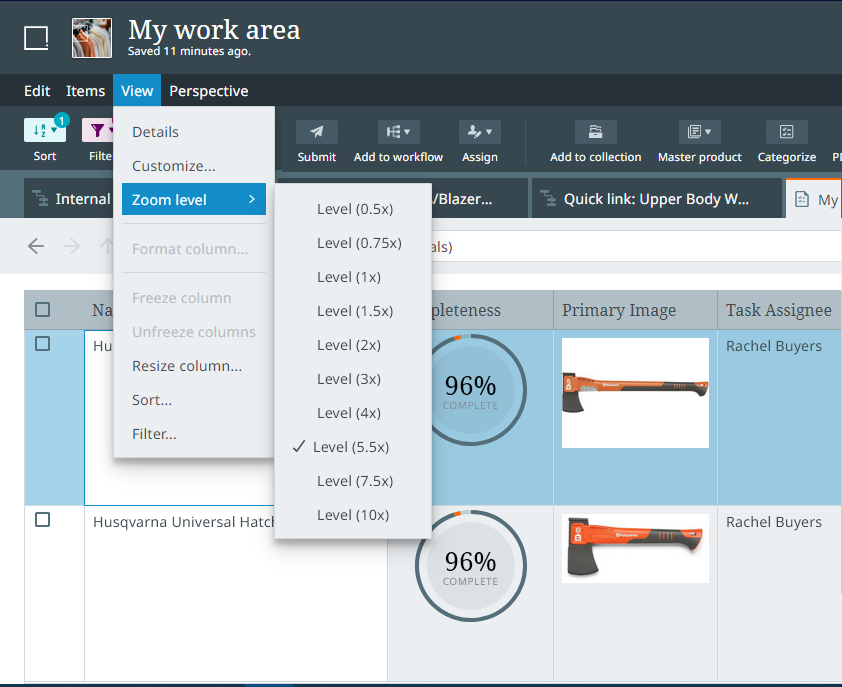Click the square icon beside the avatar
This screenshot has width=842, height=687.
(36, 38)
